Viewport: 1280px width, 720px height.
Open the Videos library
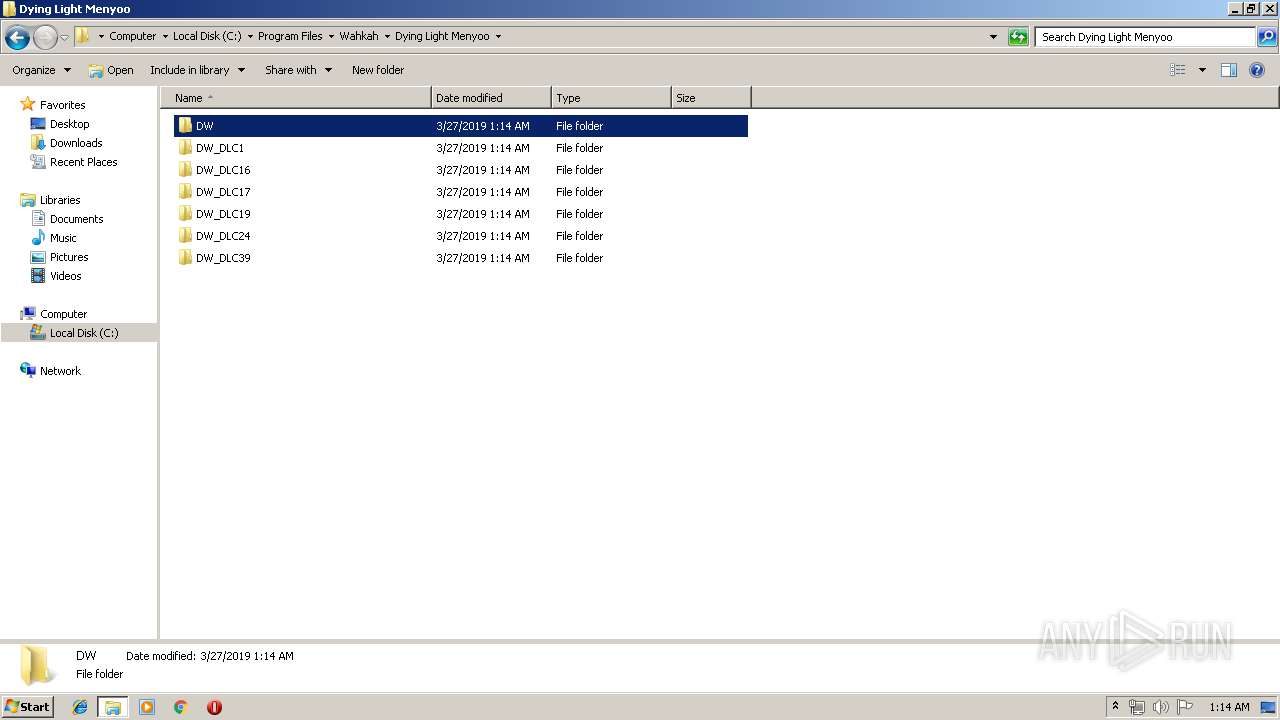click(65, 276)
